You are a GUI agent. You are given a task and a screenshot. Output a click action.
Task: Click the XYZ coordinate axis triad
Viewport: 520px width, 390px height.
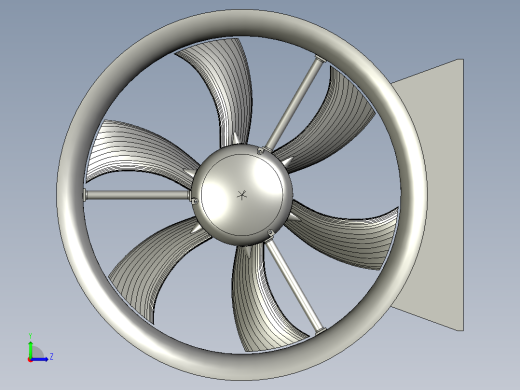pyautogui.click(x=40, y=348)
